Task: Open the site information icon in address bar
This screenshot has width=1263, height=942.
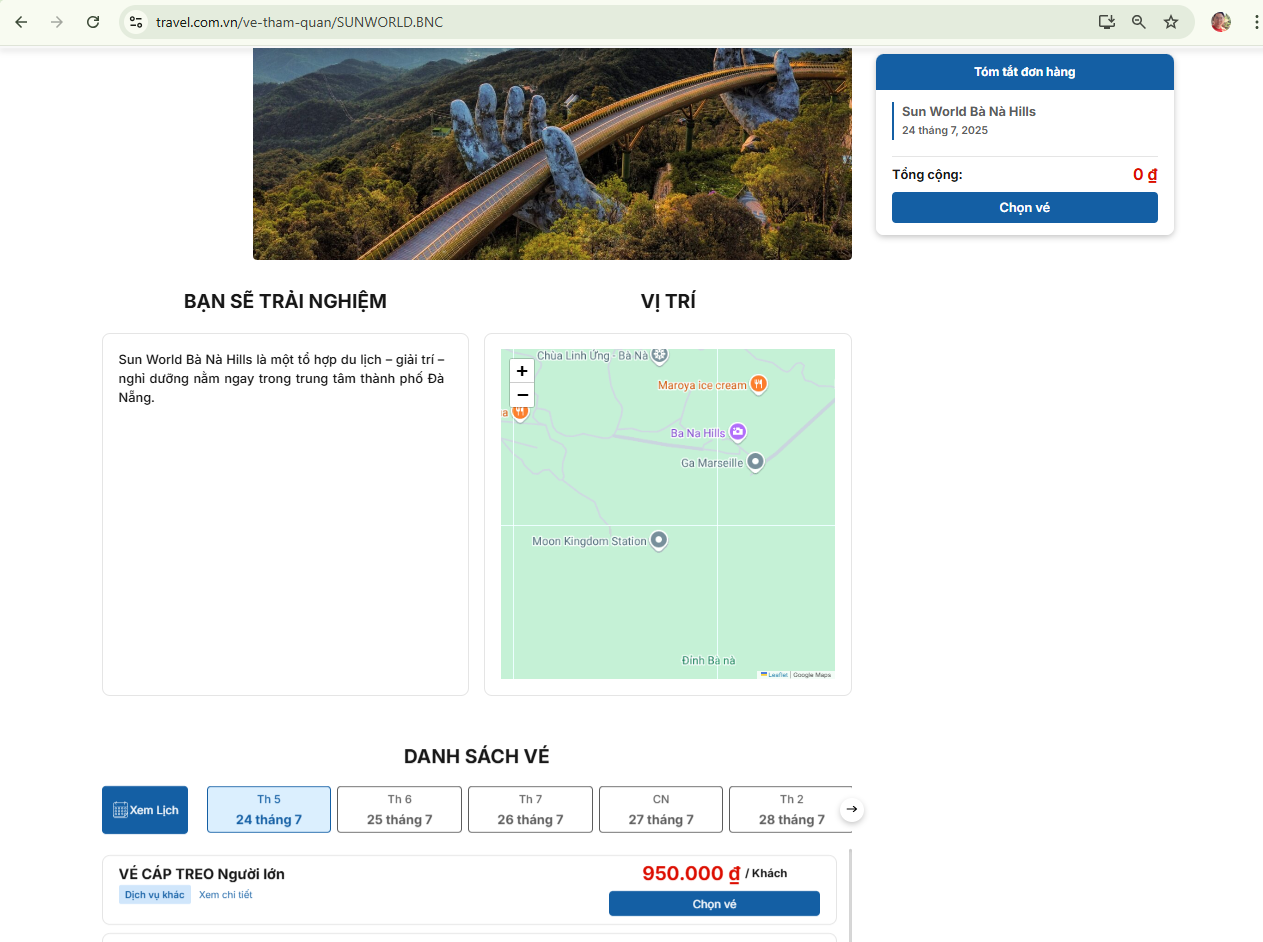Action: coord(137,22)
